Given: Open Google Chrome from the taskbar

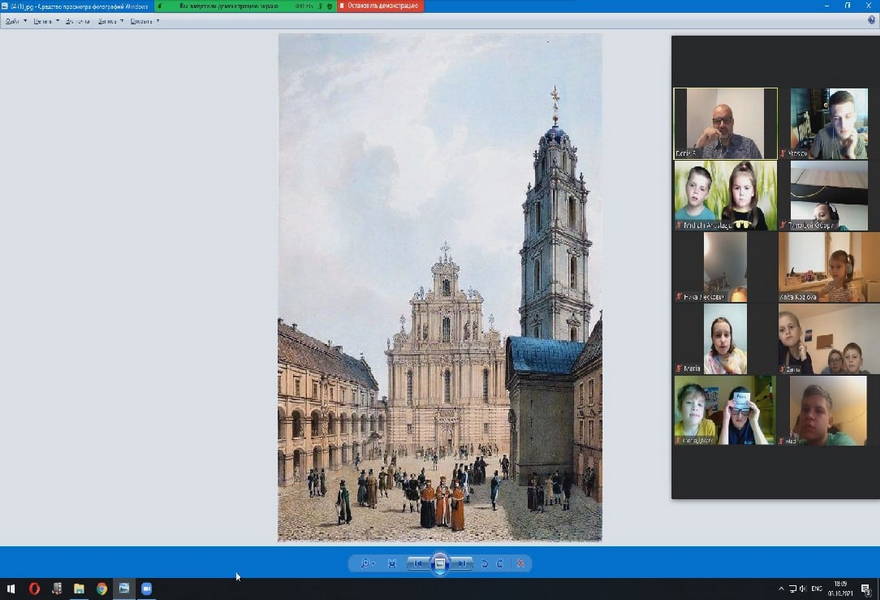Looking at the screenshot, I should [x=102, y=589].
